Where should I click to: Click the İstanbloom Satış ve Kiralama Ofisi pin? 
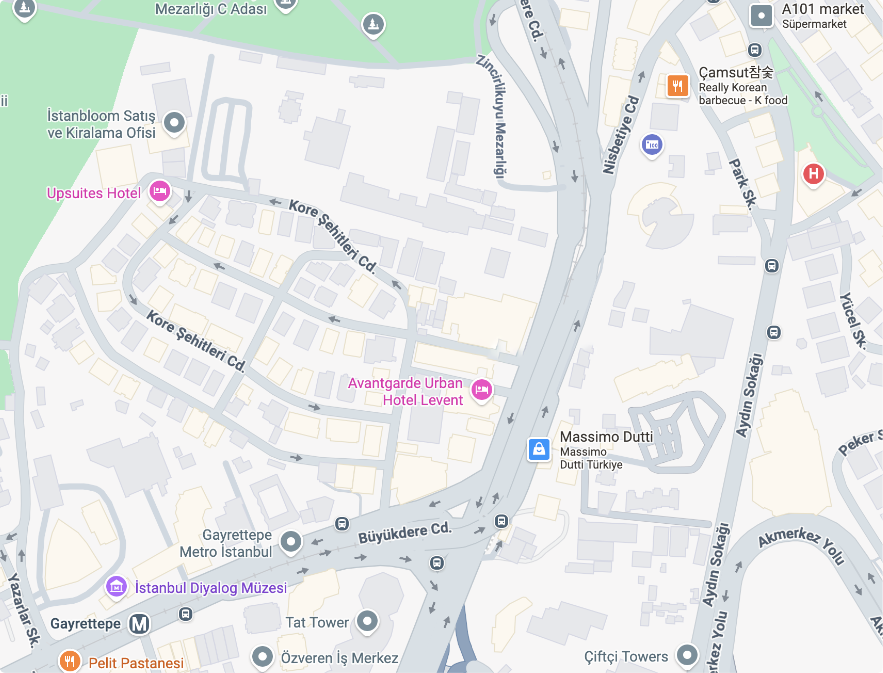pos(174,123)
